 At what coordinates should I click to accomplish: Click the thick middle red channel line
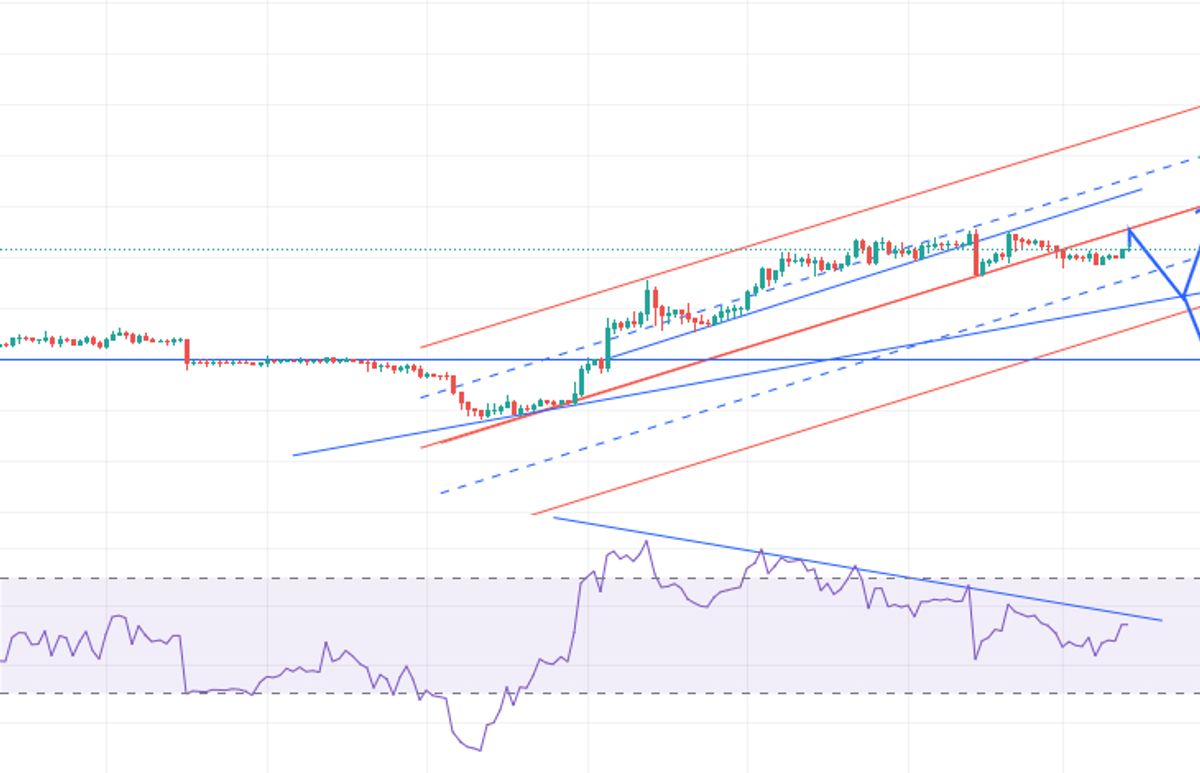coord(800,332)
